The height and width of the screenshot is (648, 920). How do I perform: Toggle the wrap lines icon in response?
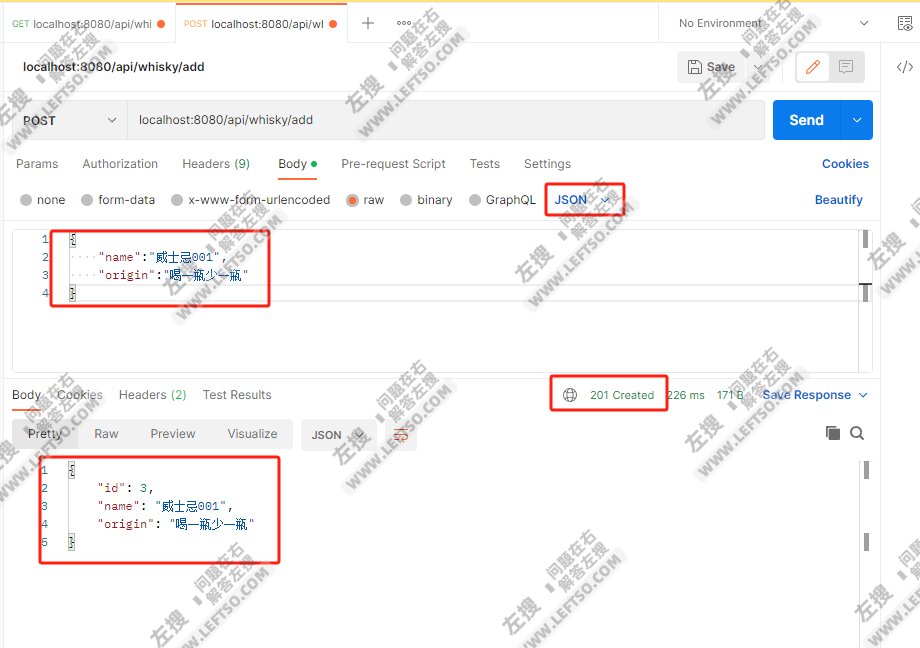(x=401, y=435)
